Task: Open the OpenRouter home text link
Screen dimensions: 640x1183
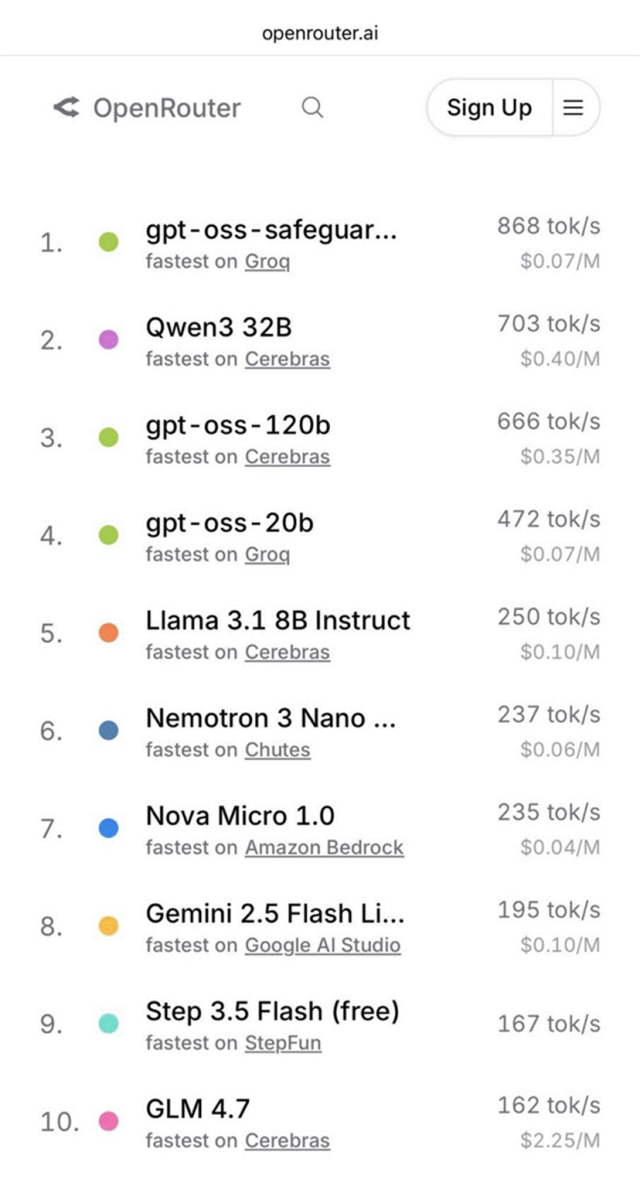Action: pos(167,108)
